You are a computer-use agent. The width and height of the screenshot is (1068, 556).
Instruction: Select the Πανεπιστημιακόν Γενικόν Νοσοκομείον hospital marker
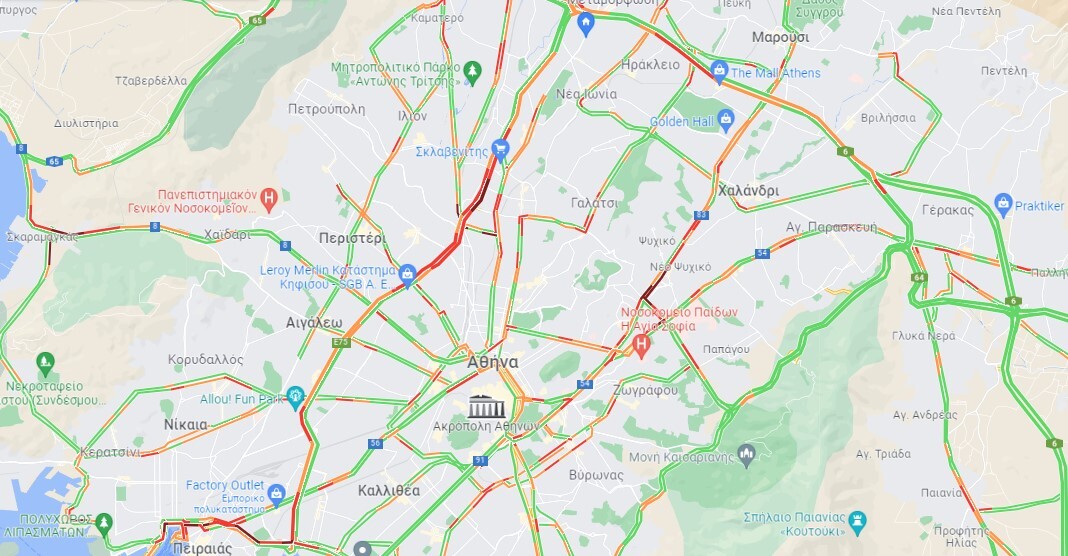click(x=270, y=198)
